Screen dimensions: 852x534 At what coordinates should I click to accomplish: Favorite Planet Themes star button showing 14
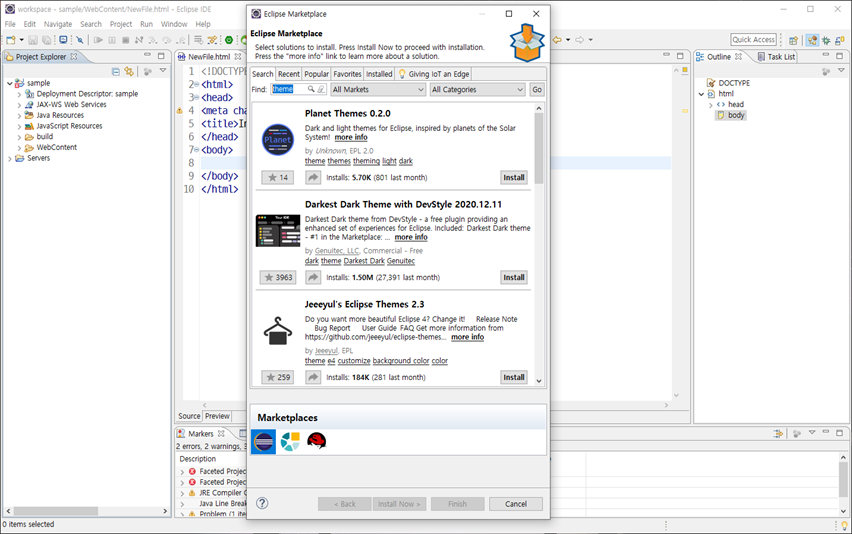coord(278,178)
